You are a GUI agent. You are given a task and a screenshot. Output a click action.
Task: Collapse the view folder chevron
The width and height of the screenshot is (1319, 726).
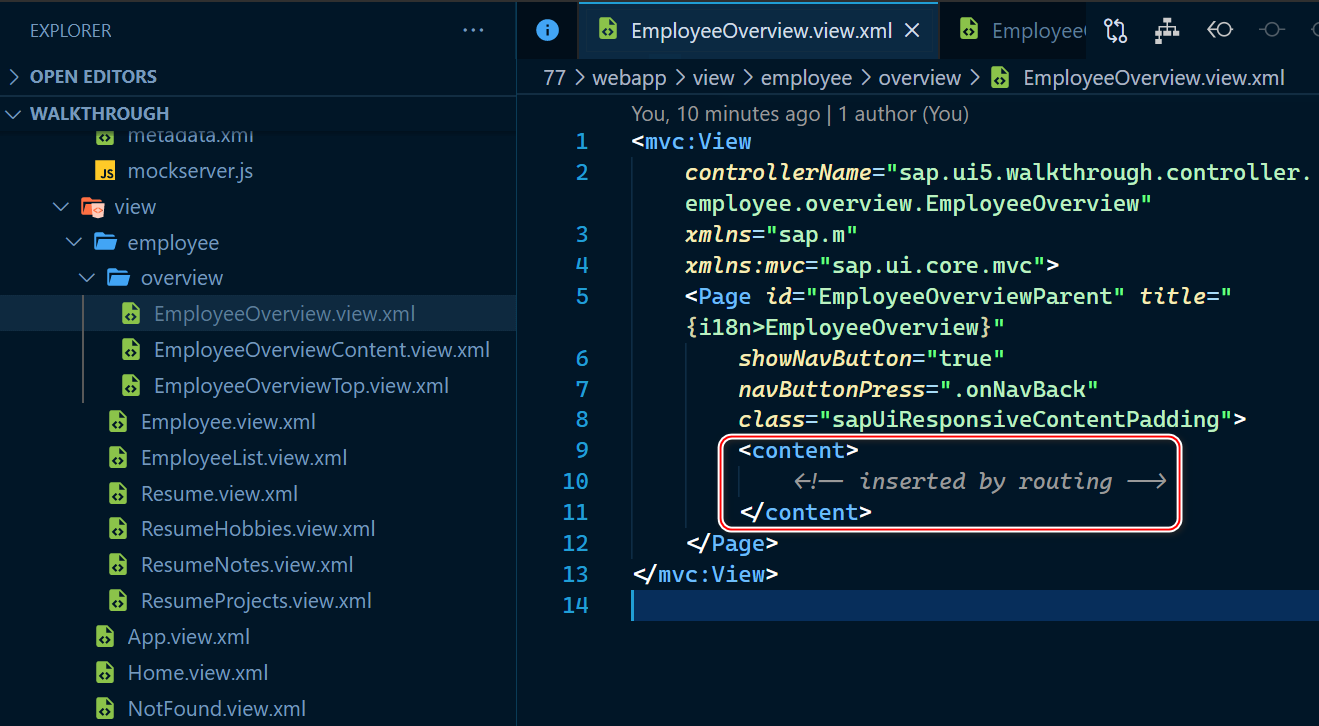(61, 207)
